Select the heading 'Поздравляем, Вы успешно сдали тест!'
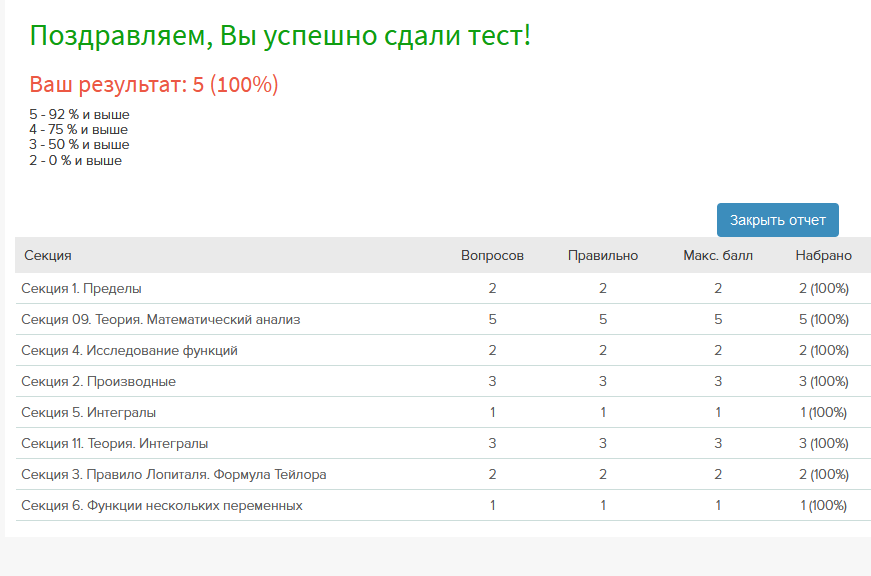 click(x=280, y=36)
